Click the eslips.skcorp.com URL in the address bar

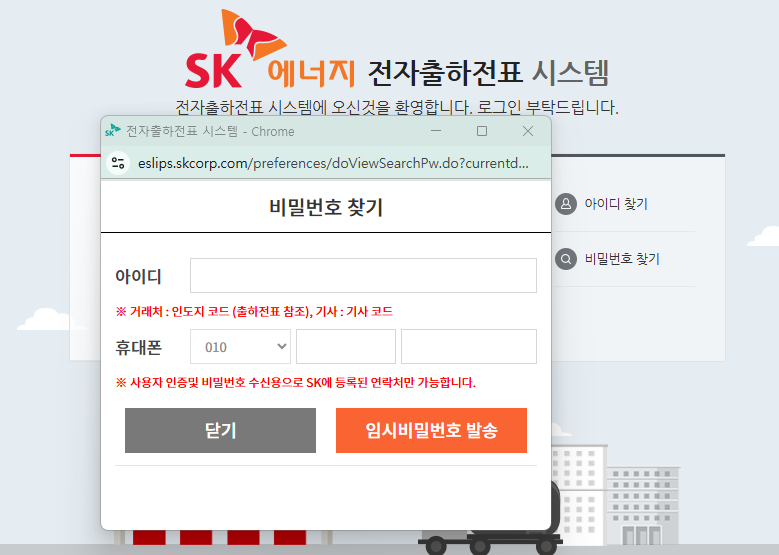tap(333, 163)
